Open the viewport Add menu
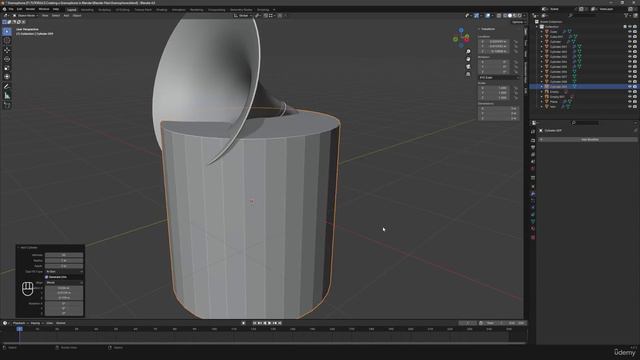Screen dimensions: 640x360 (66, 16)
